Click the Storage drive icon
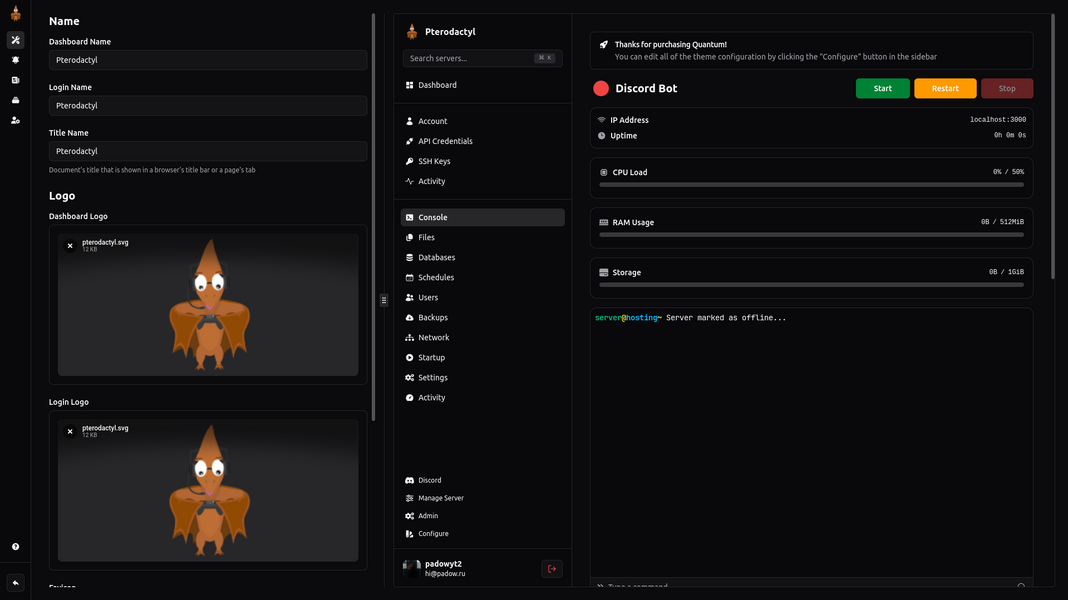This screenshot has width=1068, height=600. pos(603,272)
